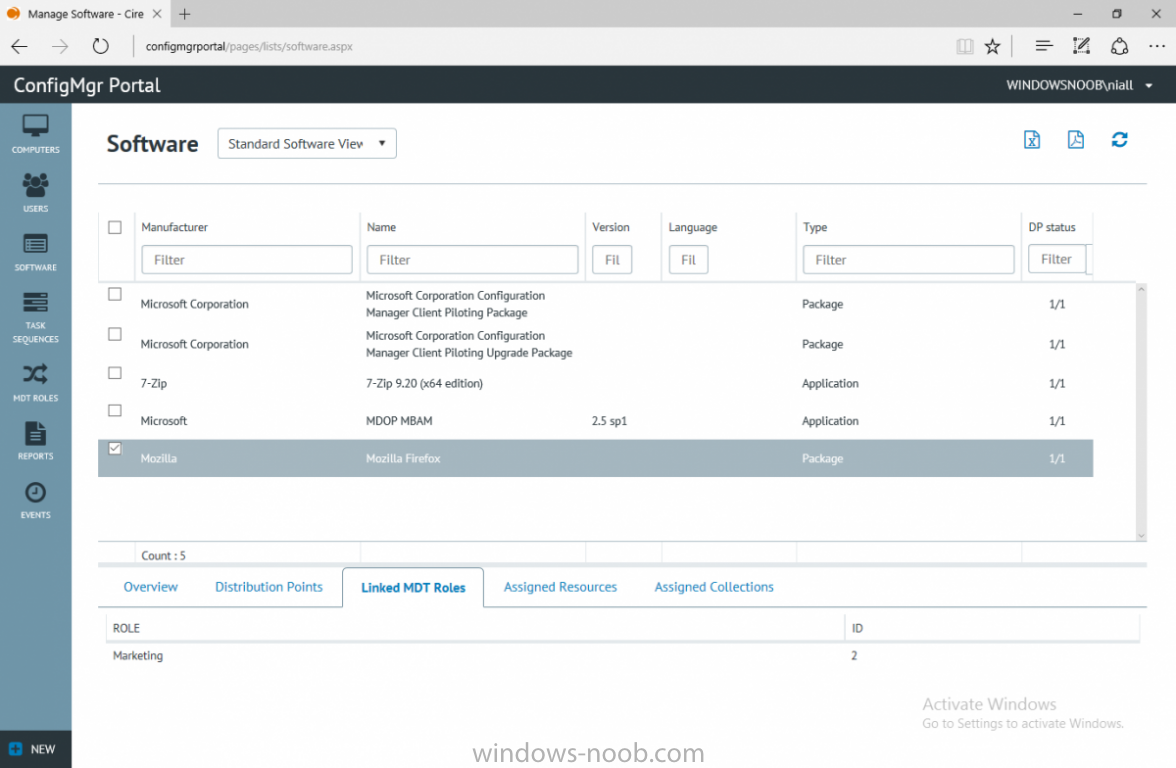Viewport: 1176px width, 768px height.
Task: Switch to the Overview tab
Action: [151, 586]
